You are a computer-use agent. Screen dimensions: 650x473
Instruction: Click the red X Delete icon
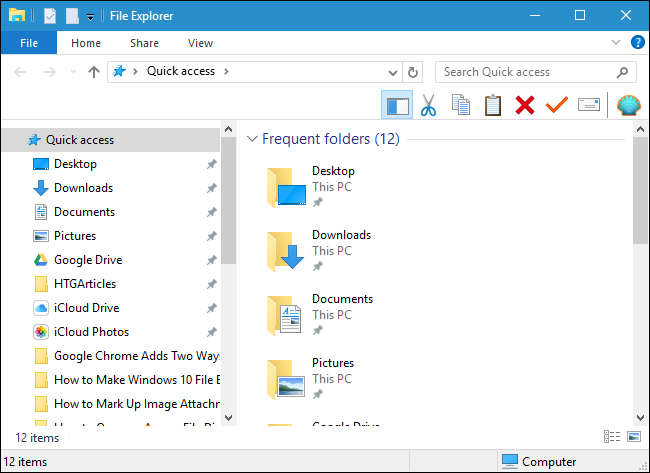click(x=524, y=105)
